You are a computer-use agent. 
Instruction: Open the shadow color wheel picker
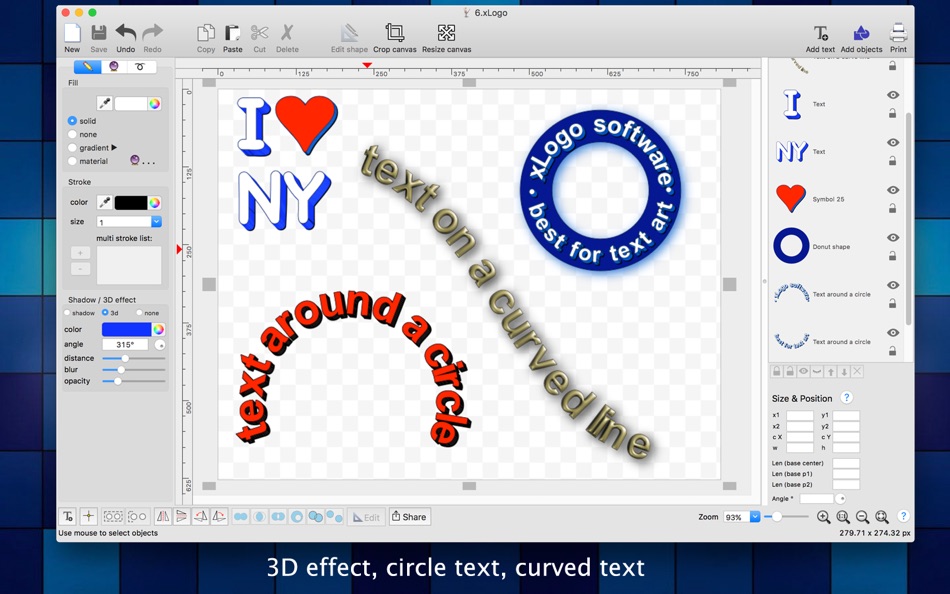point(158,329)
